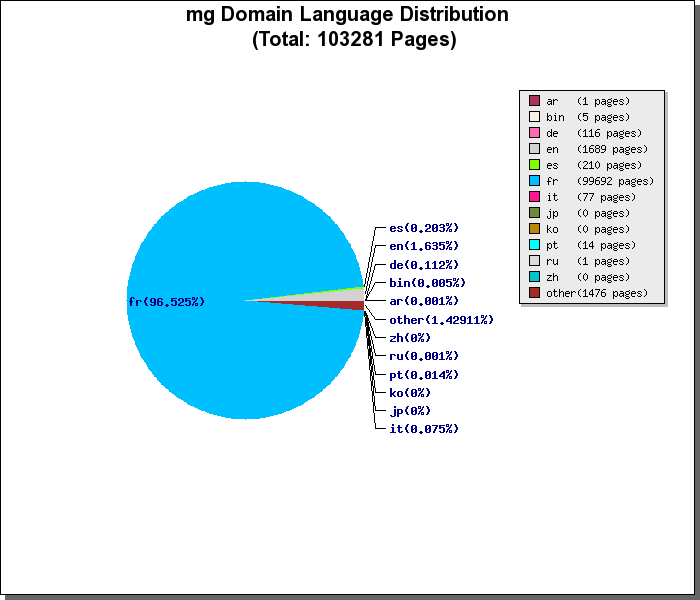The width and height of the screenshot is (700, 600).
Task: Select the ar(0.001%) pie label
Action: pos(424,301)
